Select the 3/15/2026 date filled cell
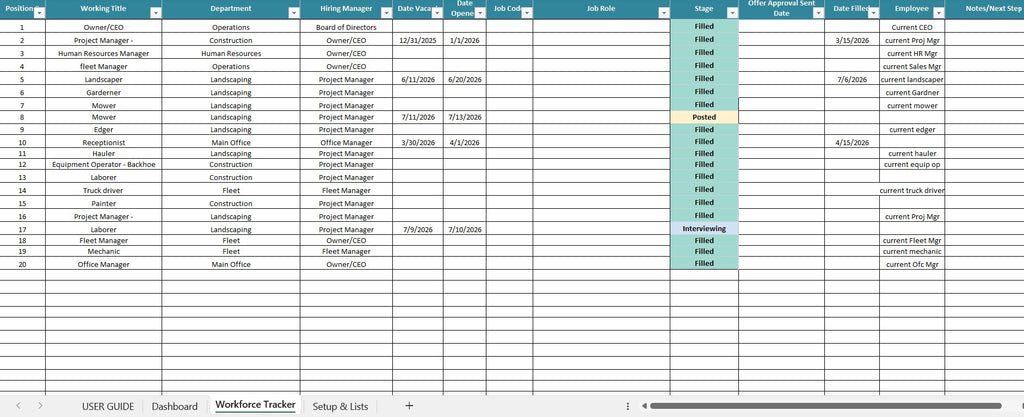Screen dimensions: 1024x417 tap(852, 40)
